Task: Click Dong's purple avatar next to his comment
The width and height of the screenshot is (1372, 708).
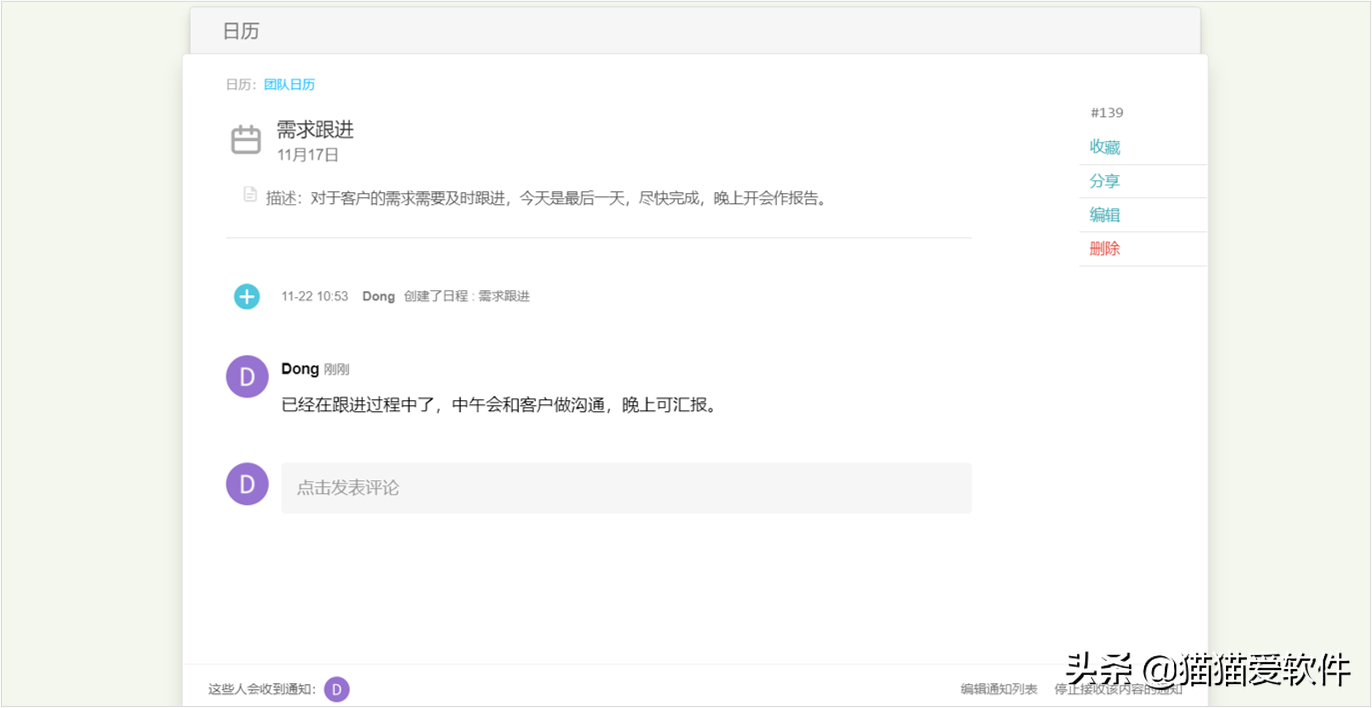Action: [247, 376]
